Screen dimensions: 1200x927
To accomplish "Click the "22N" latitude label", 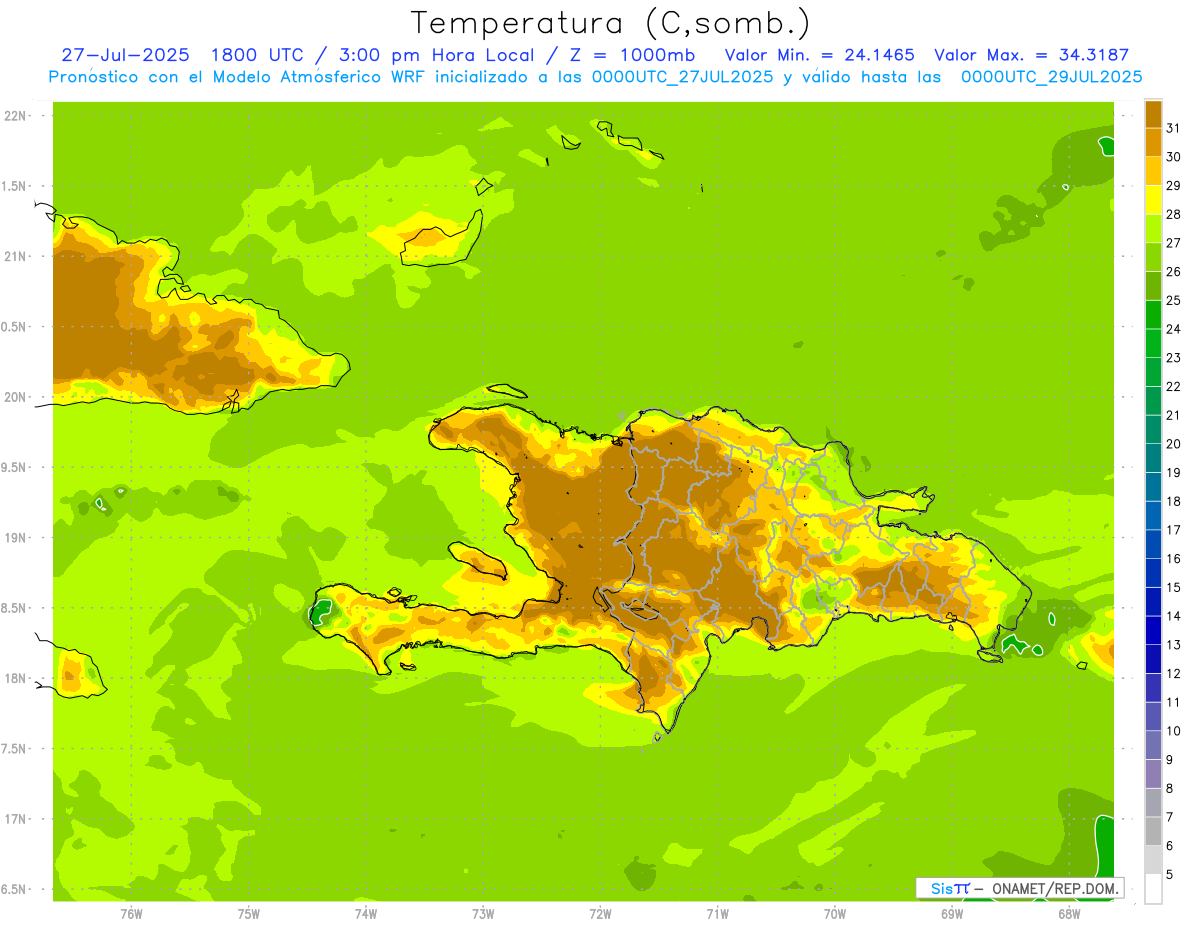I will coord(17,116).
